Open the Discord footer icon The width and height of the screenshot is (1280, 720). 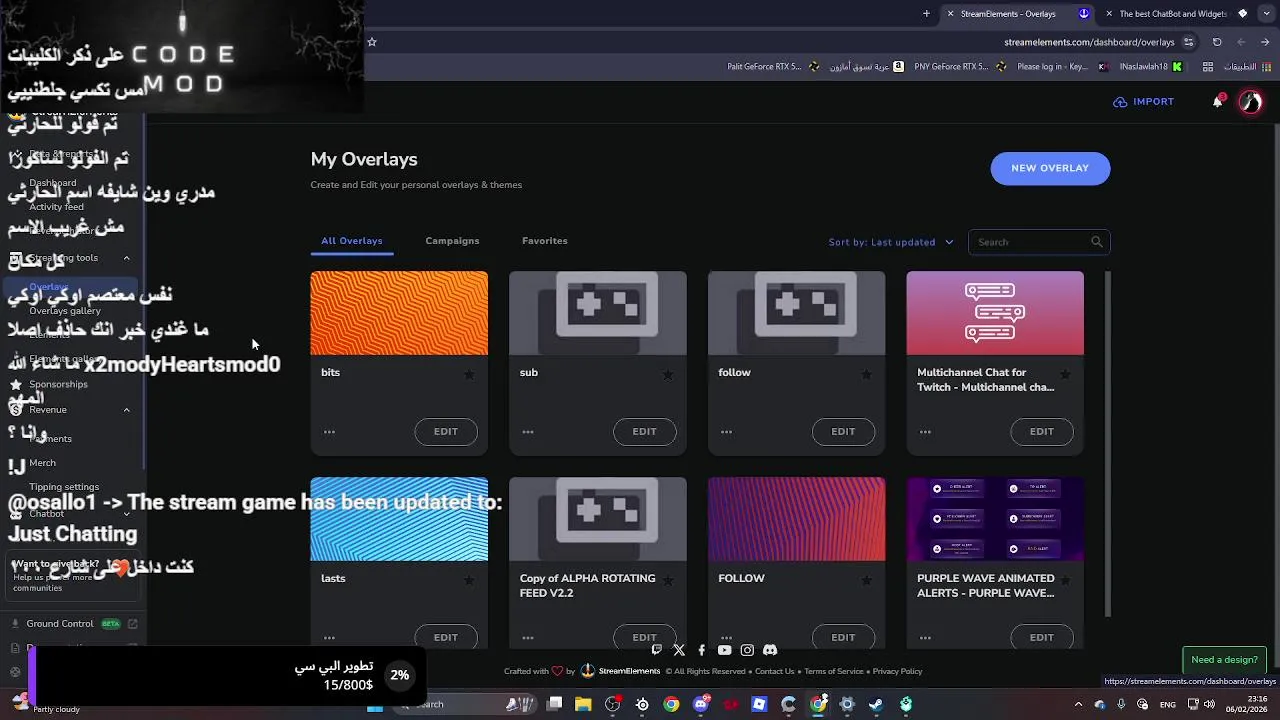click(x=770, y=650)
